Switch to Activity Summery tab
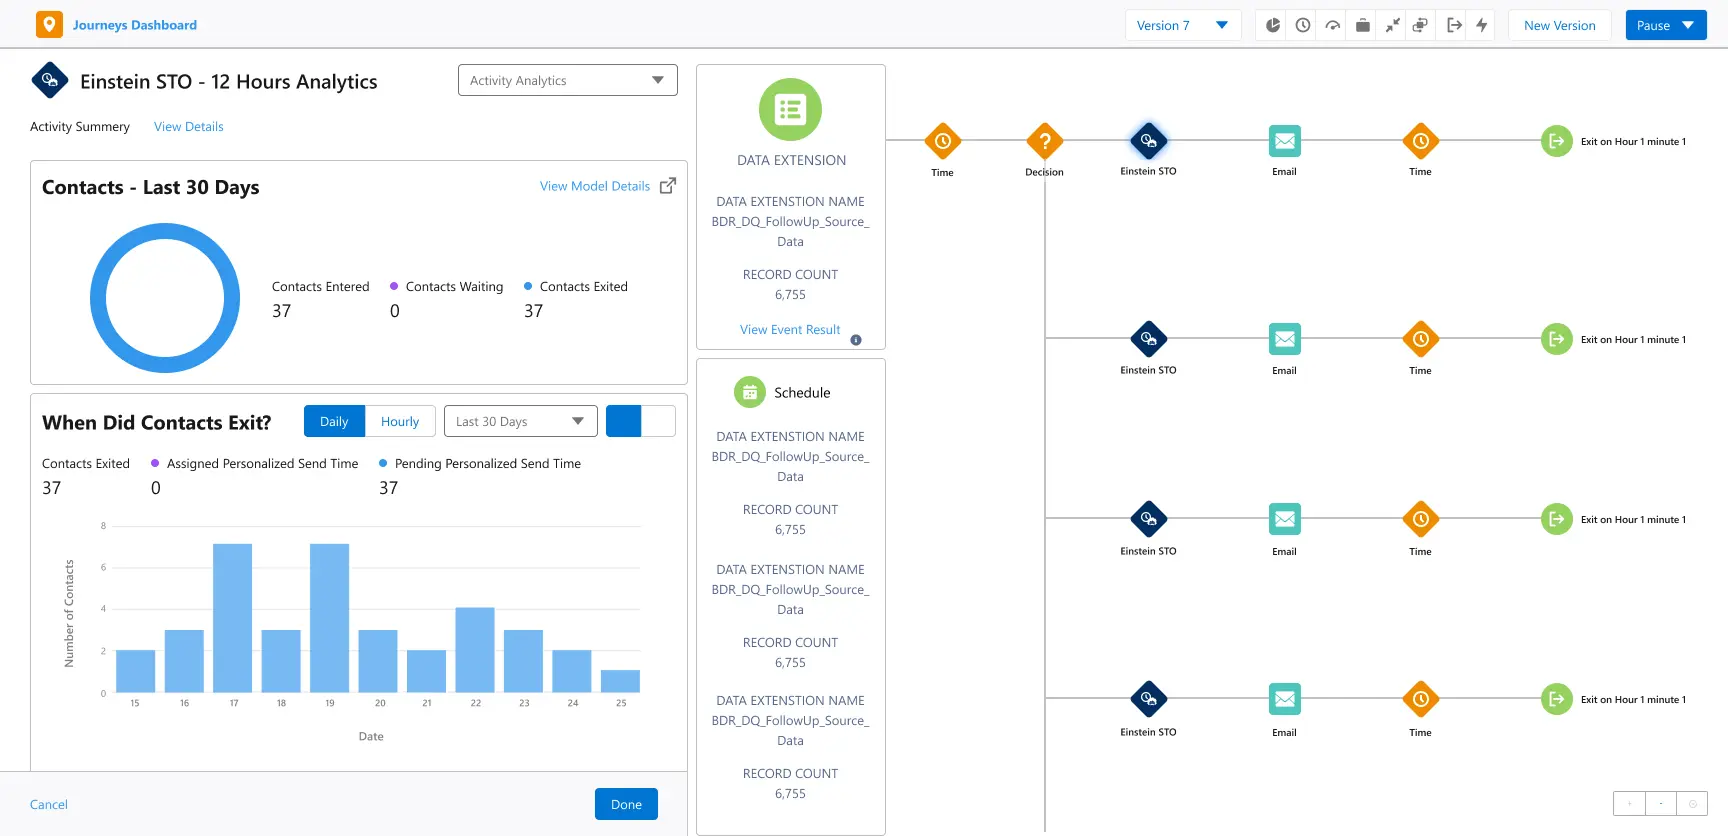Viewport: 1728px width, 836px height. coord(80,126)
